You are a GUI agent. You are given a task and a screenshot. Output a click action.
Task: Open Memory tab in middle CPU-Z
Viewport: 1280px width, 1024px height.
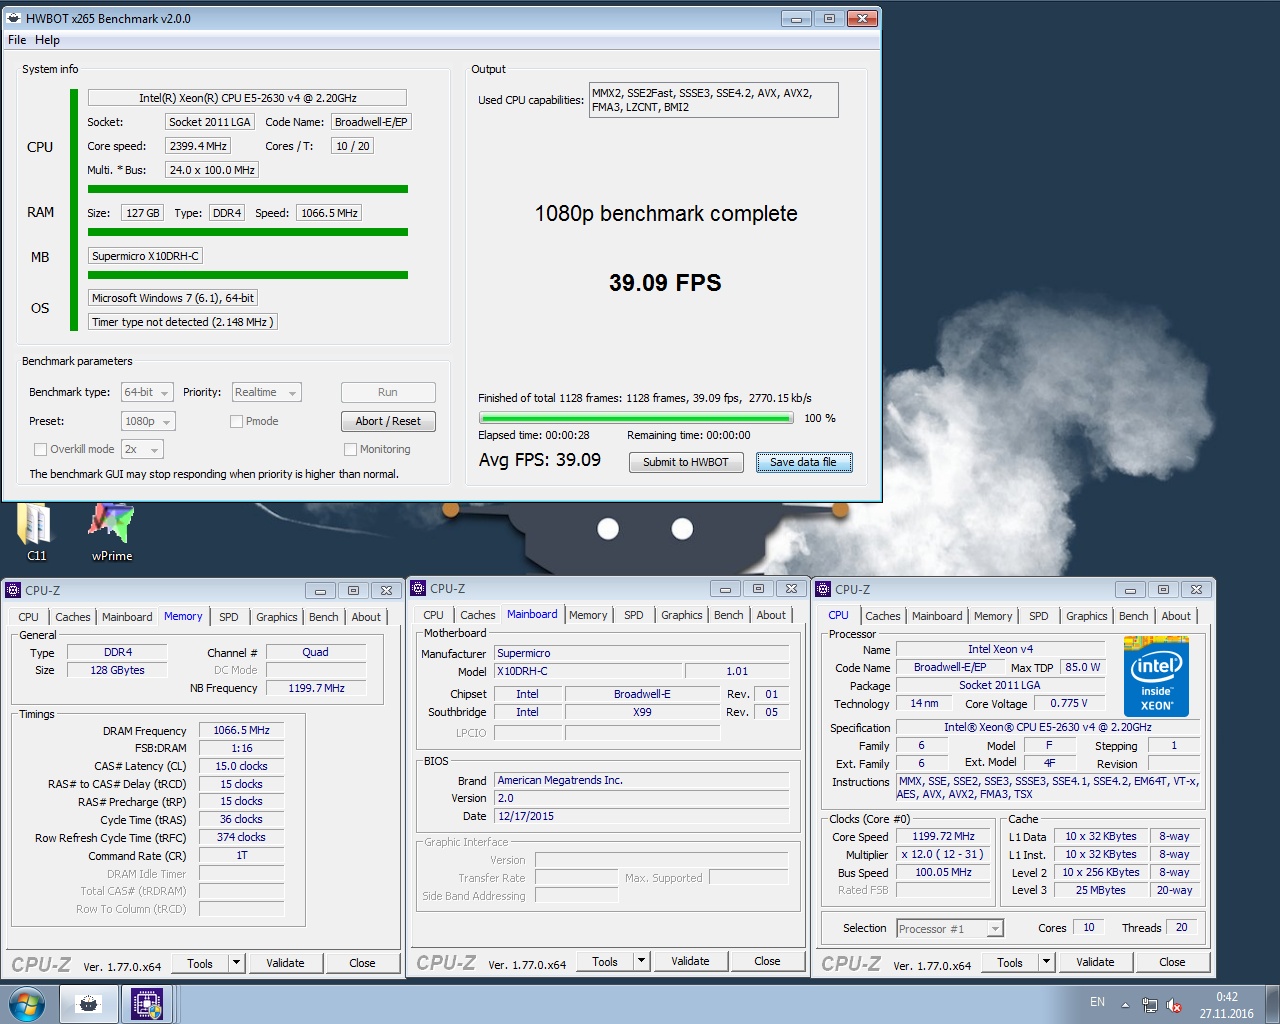(x=588, y=615)
